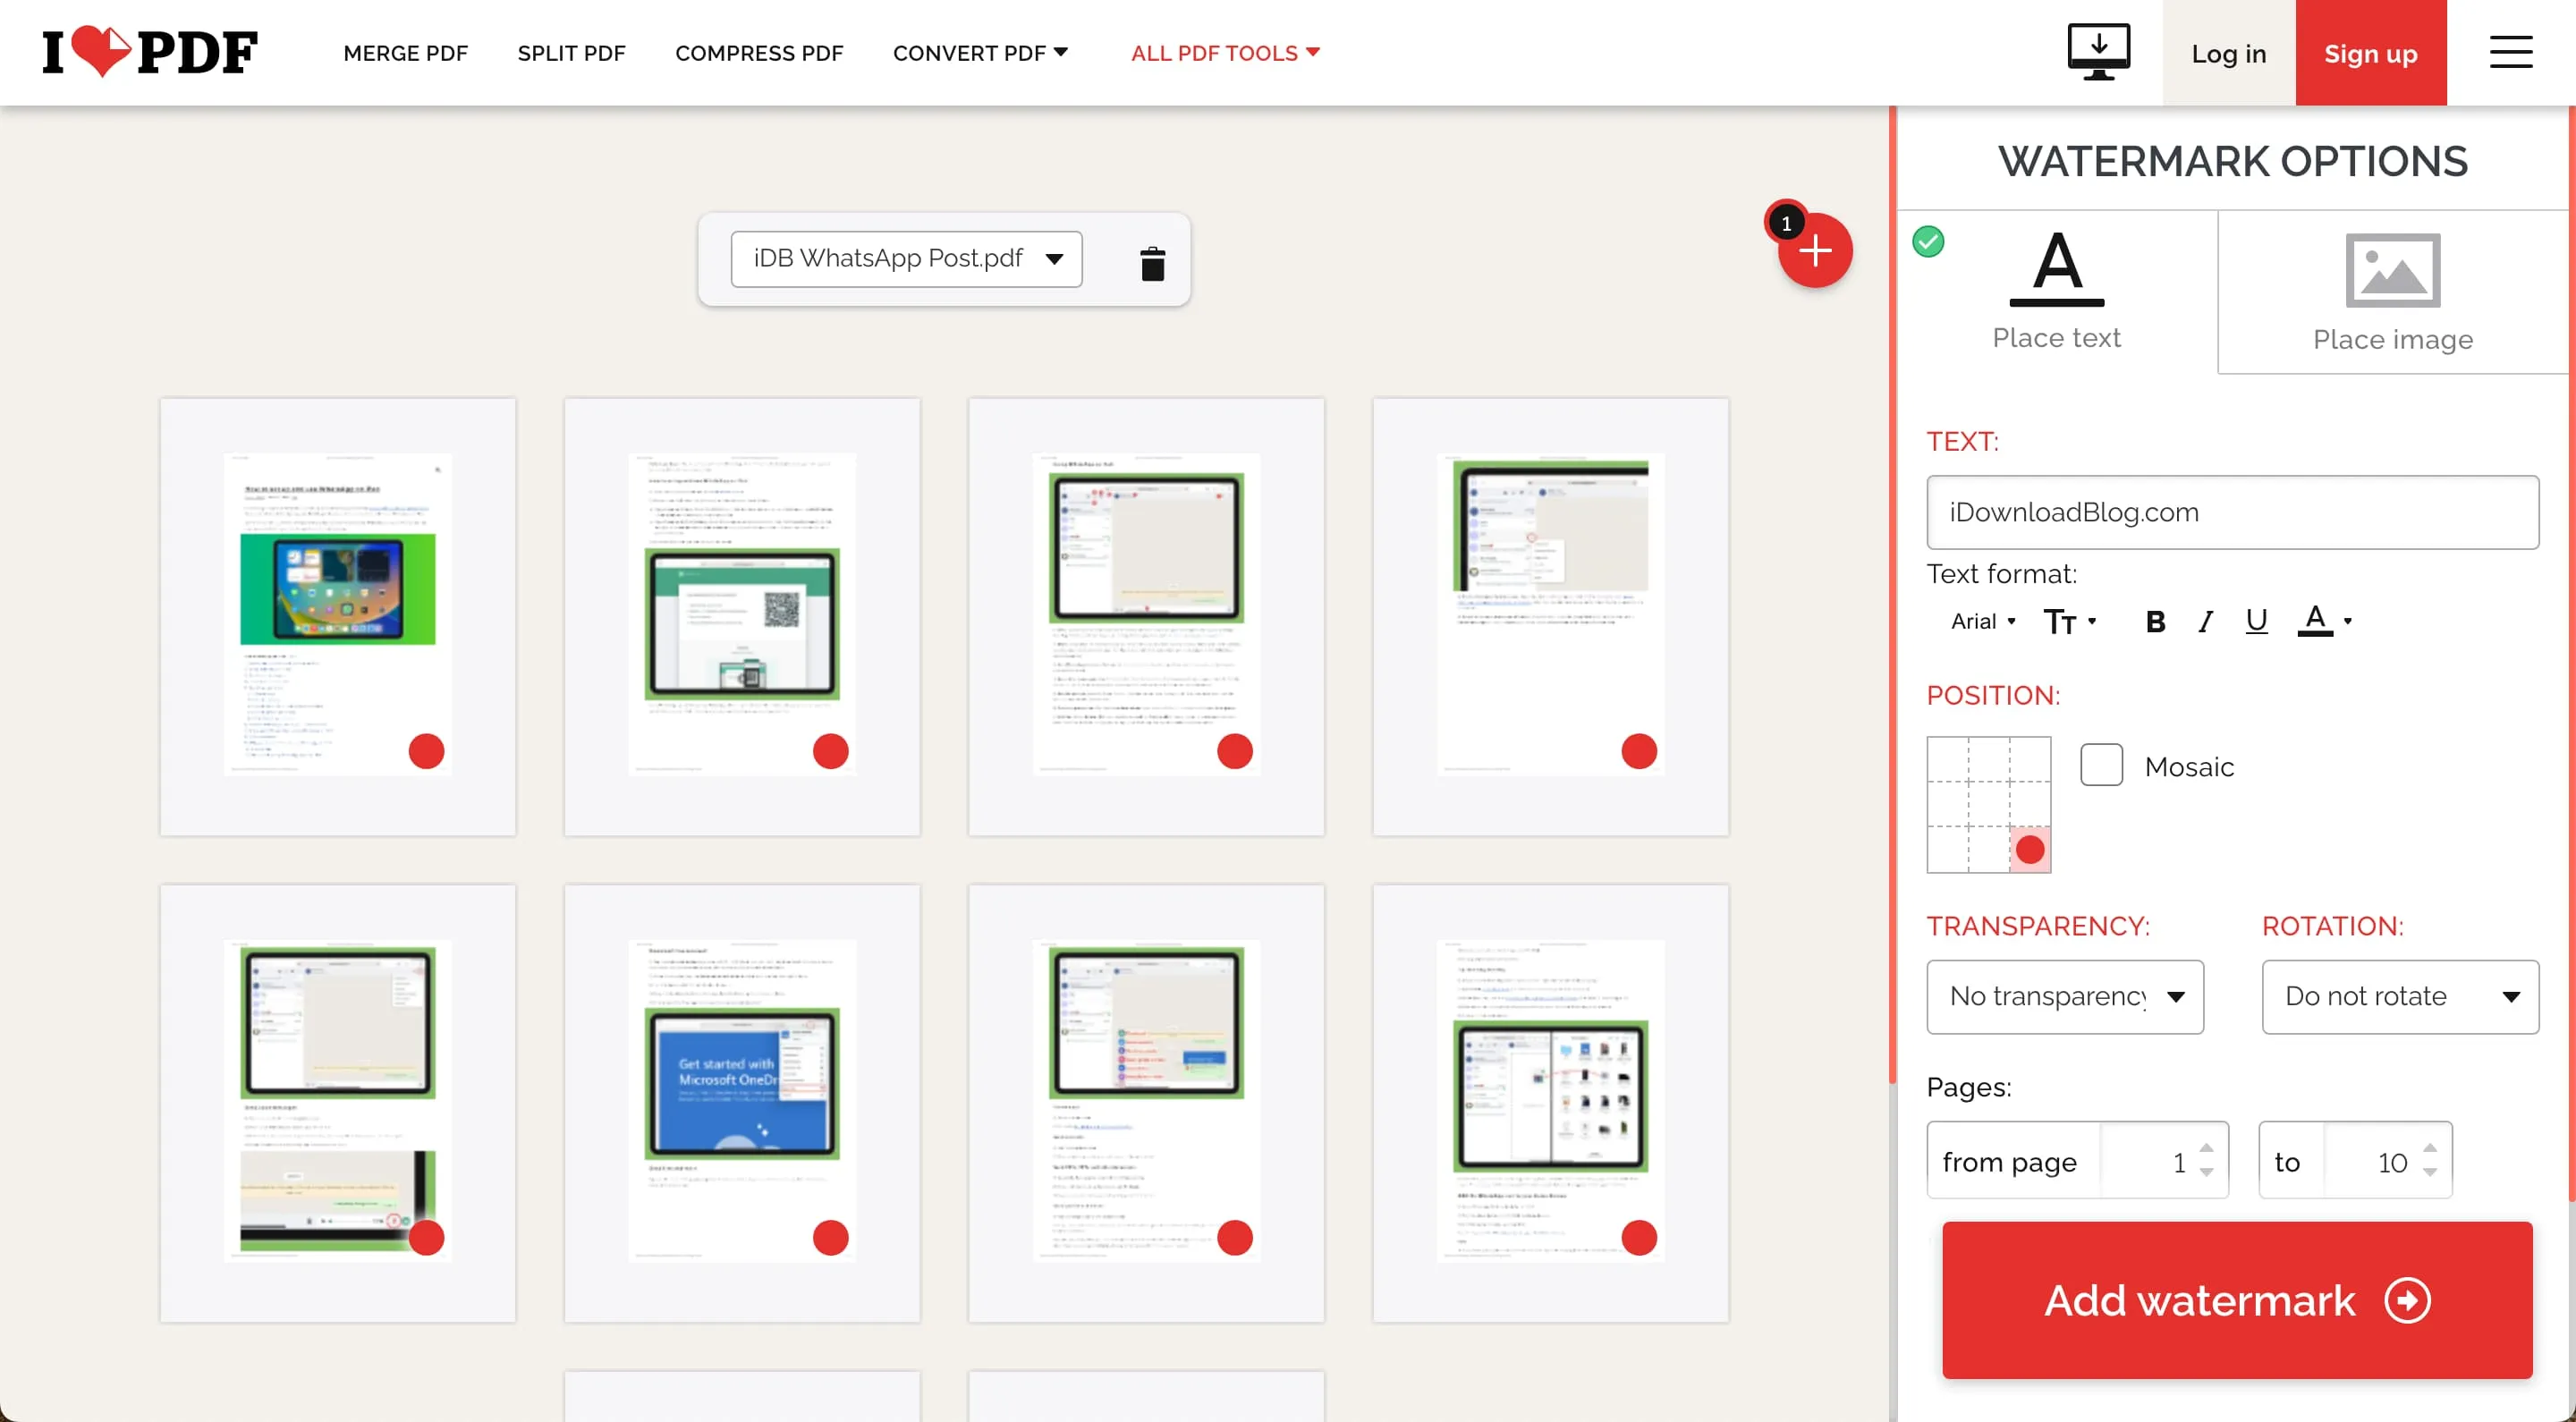Toggle underline text formatting
Image resolution: width=2576 pixels, height=1422 pixels.
(2256, 622)
